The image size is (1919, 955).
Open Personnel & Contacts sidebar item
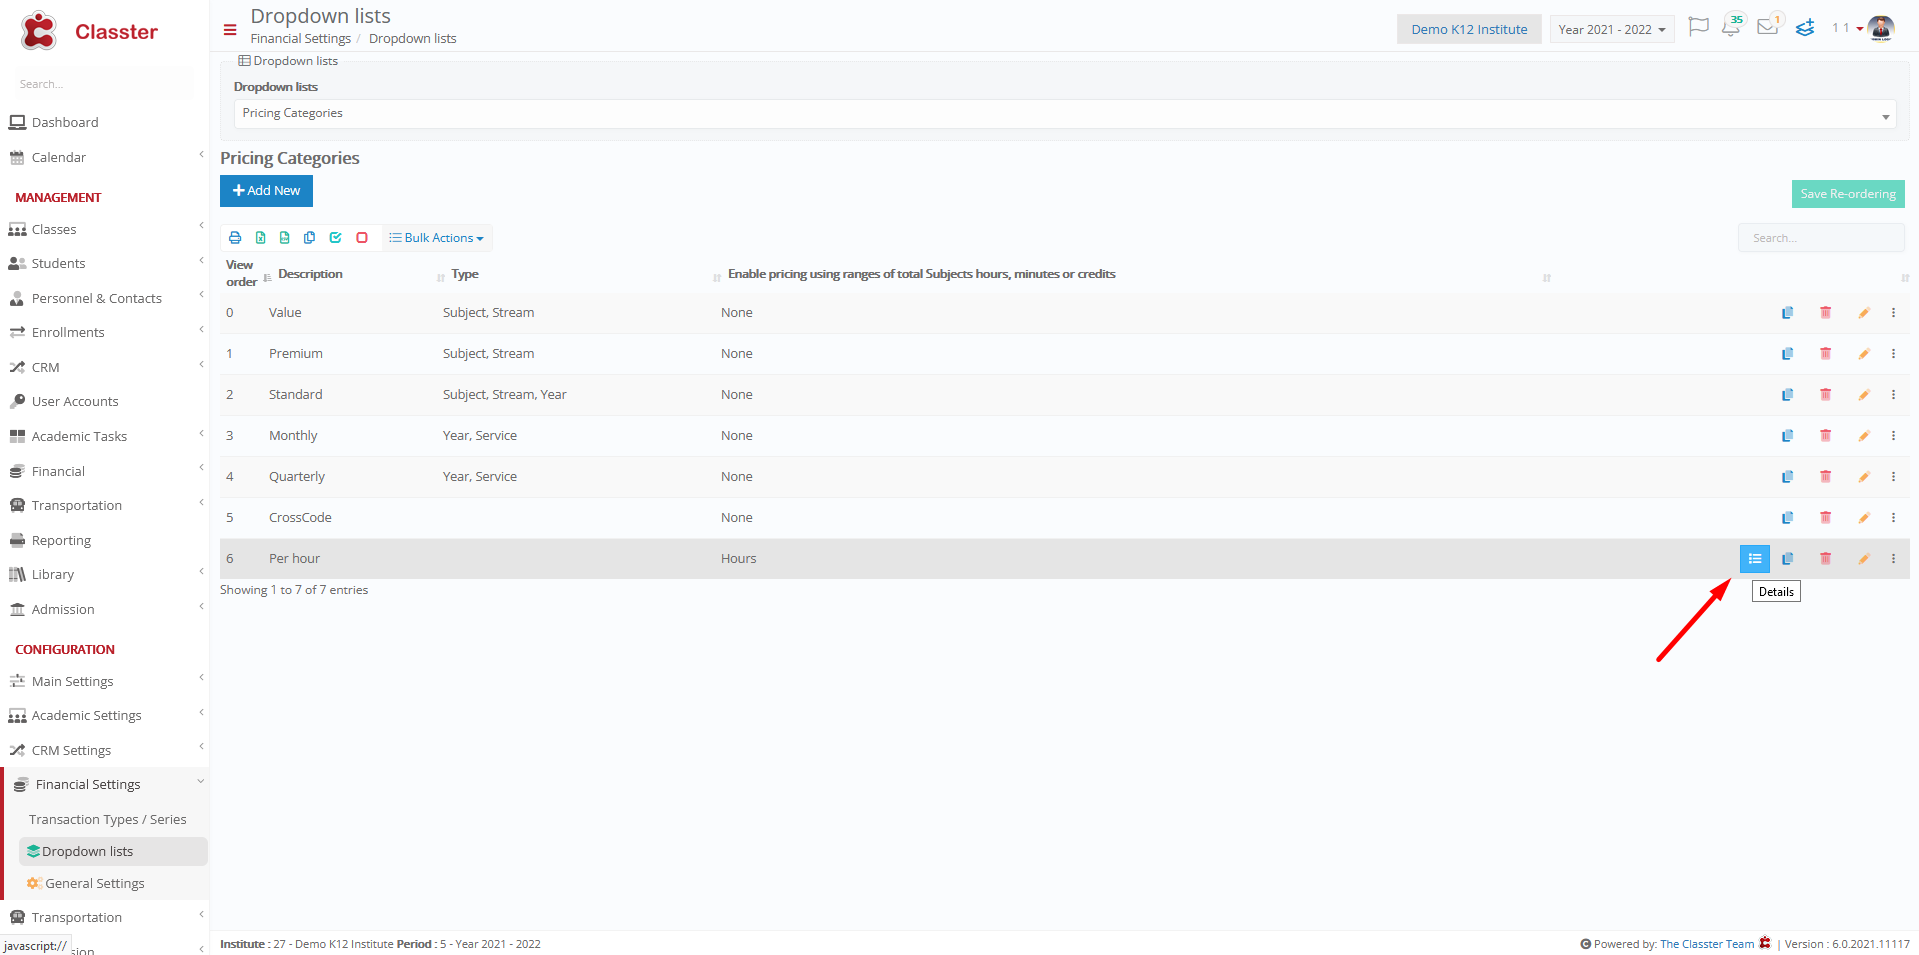pyautogui.click(x=105, y=299)
